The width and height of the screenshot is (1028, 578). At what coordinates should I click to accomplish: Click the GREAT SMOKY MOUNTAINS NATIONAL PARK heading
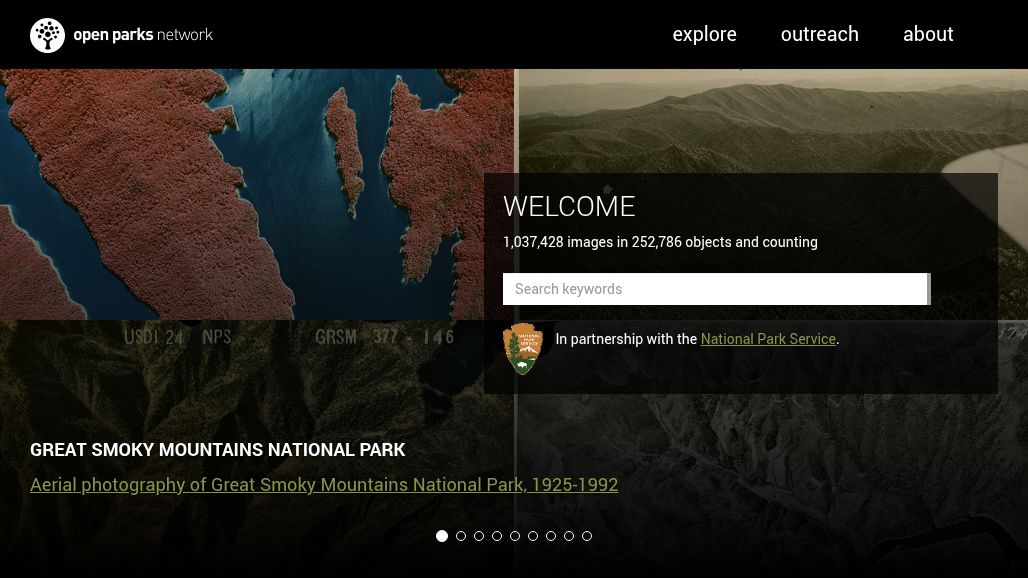[x=217, y=449]
